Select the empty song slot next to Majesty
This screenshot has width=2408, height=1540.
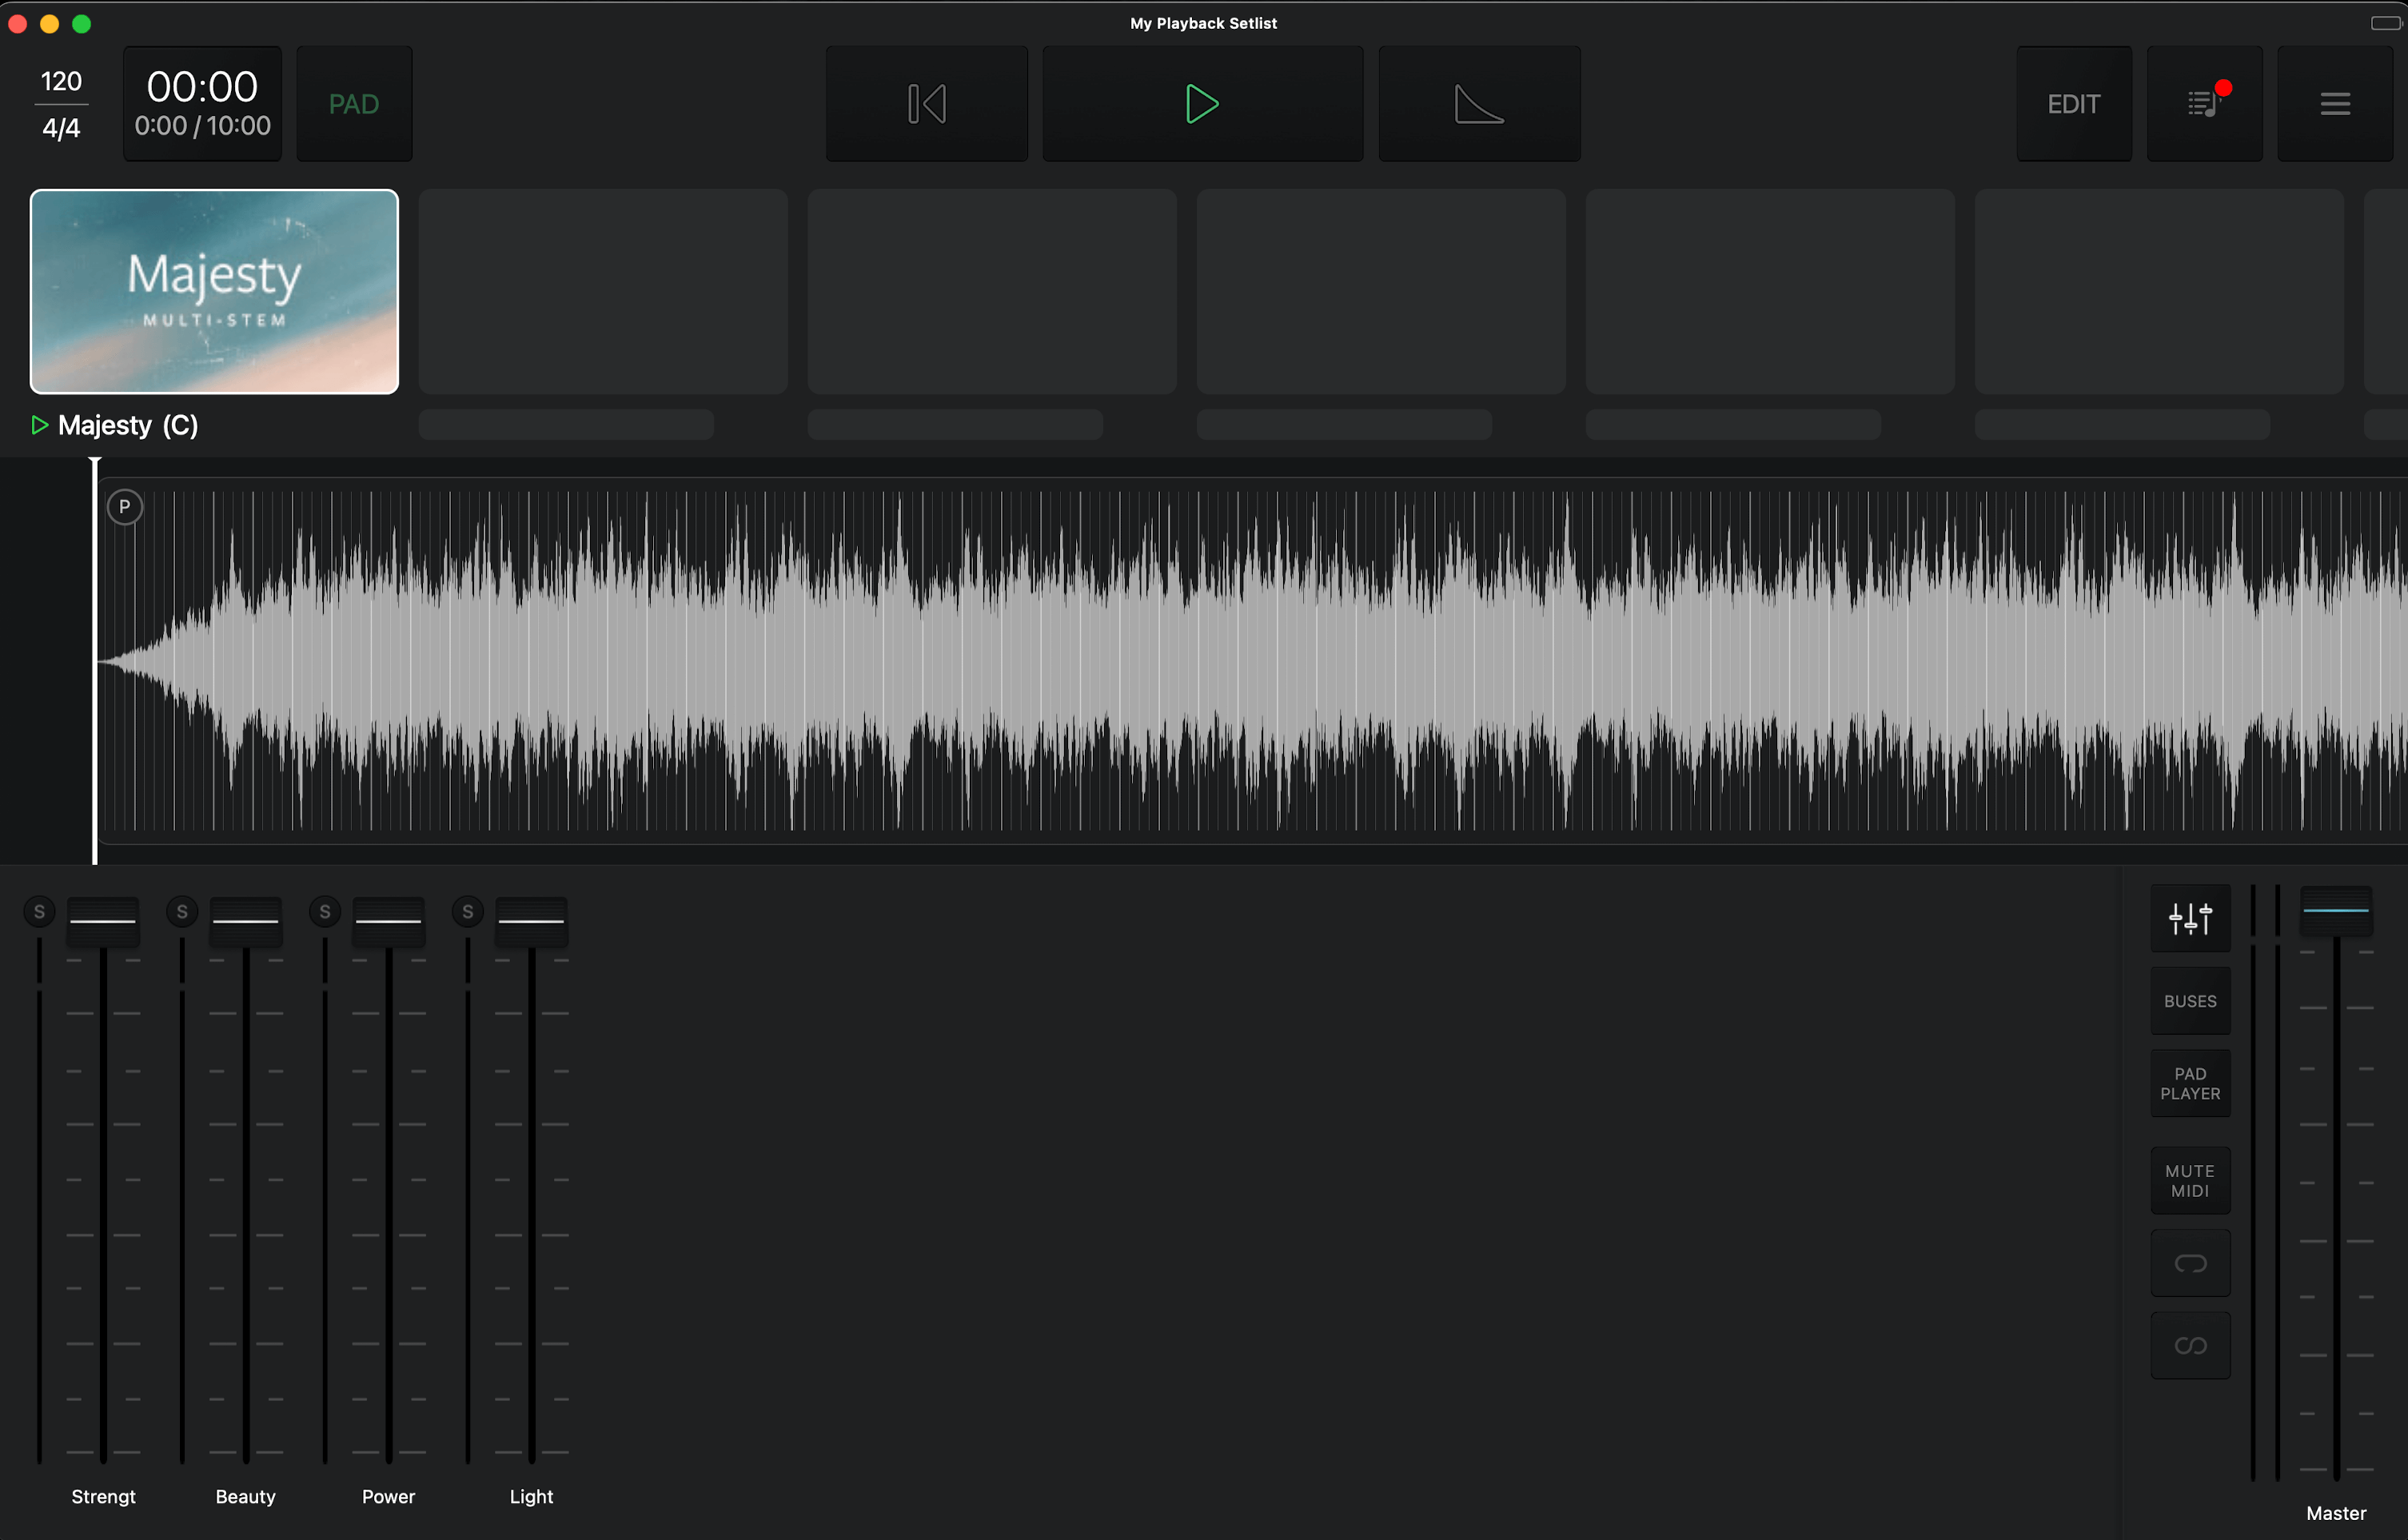[x=603, y=291]
